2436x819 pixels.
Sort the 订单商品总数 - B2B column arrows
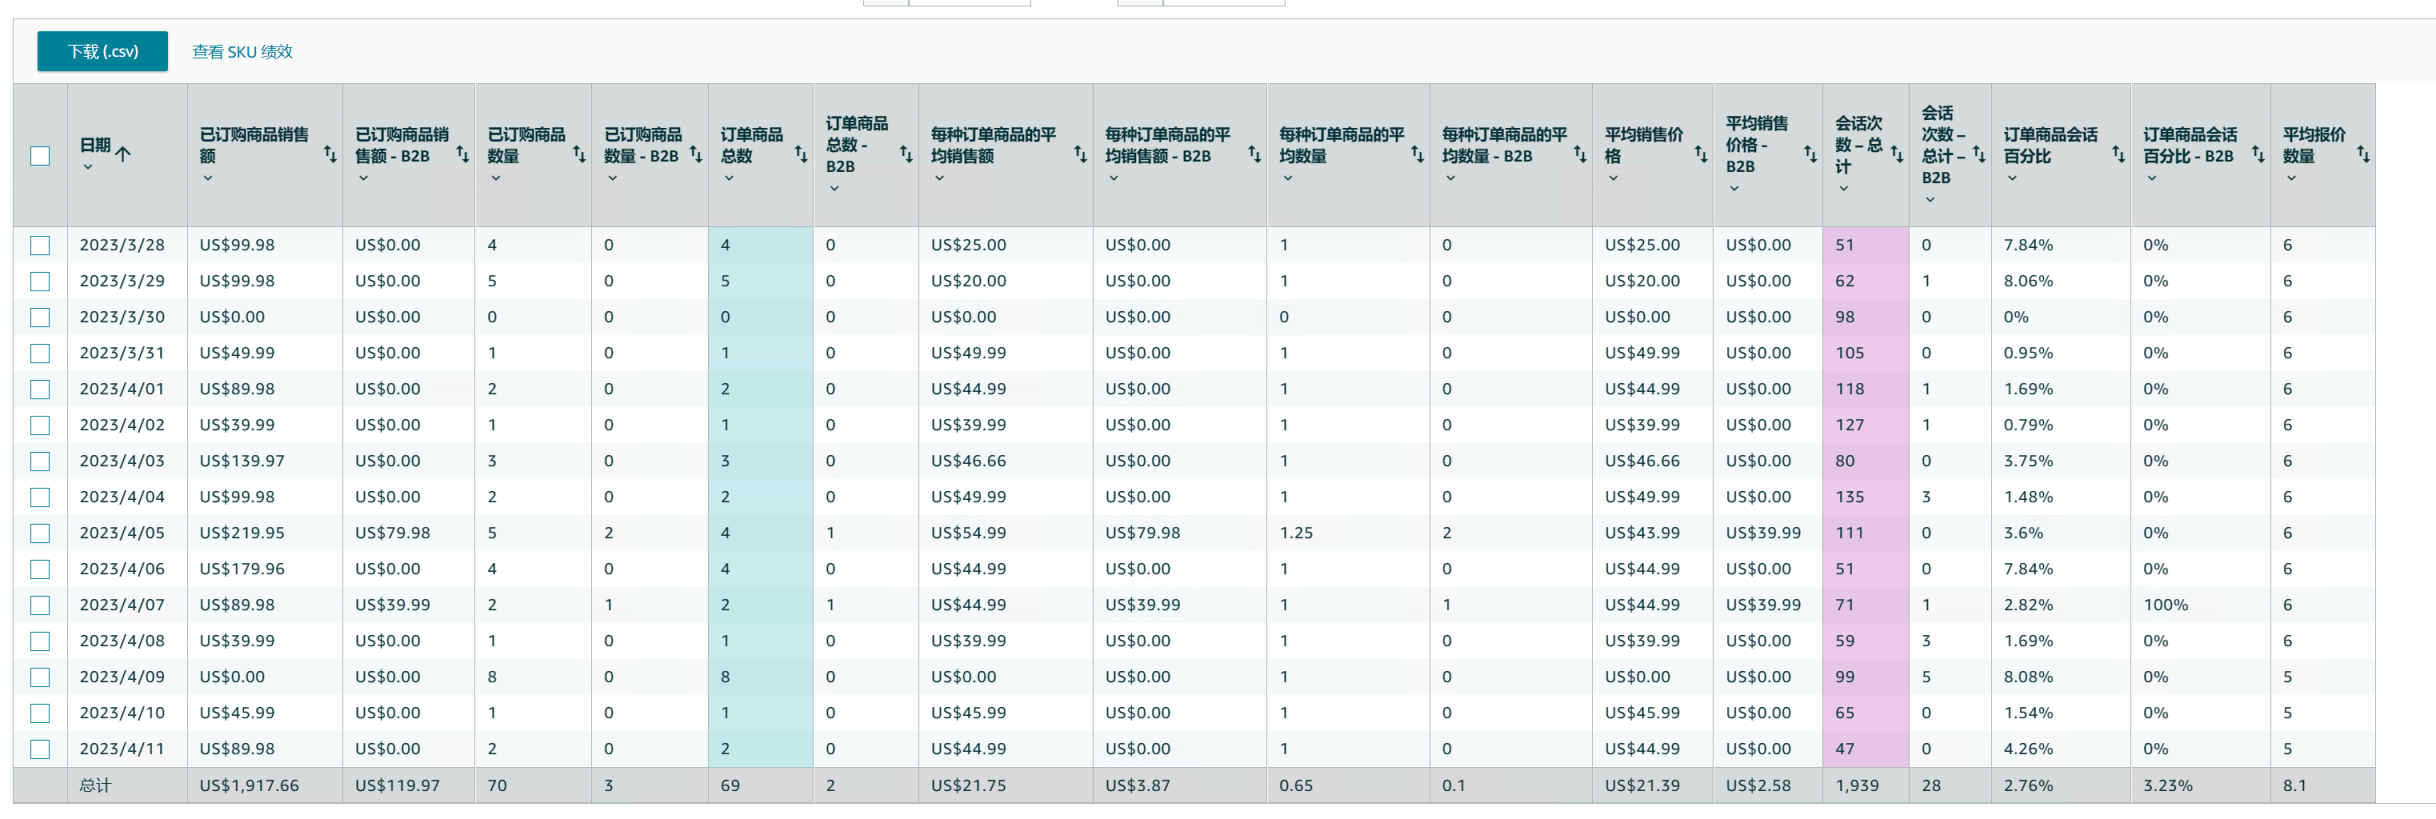[x=906, y=154]
